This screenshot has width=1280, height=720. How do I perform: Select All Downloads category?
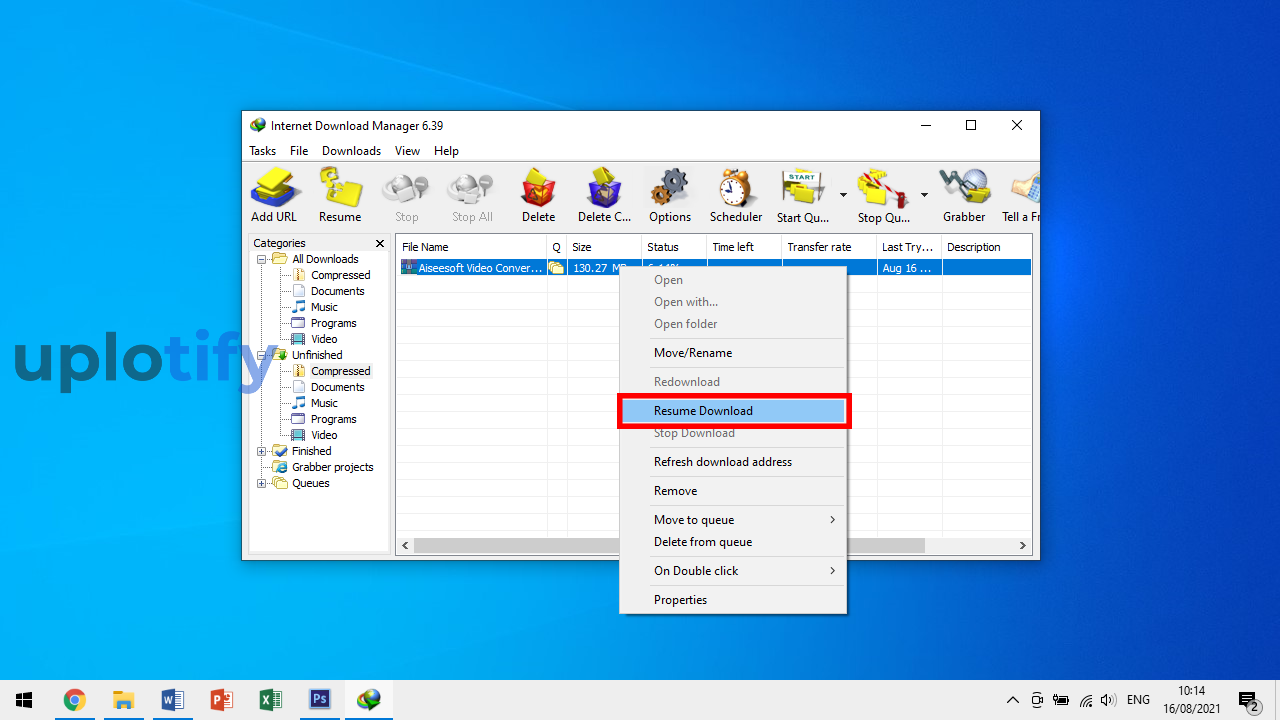click(x=325, y=259)
